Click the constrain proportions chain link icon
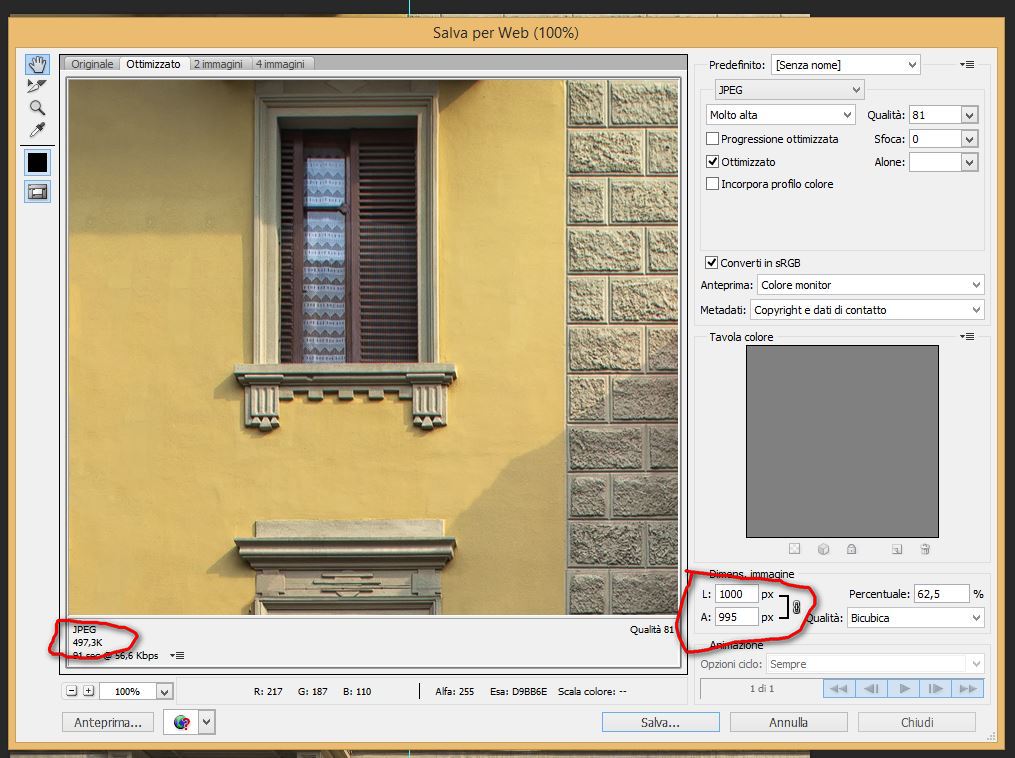 pyautogui.click(x=796, y=606)
